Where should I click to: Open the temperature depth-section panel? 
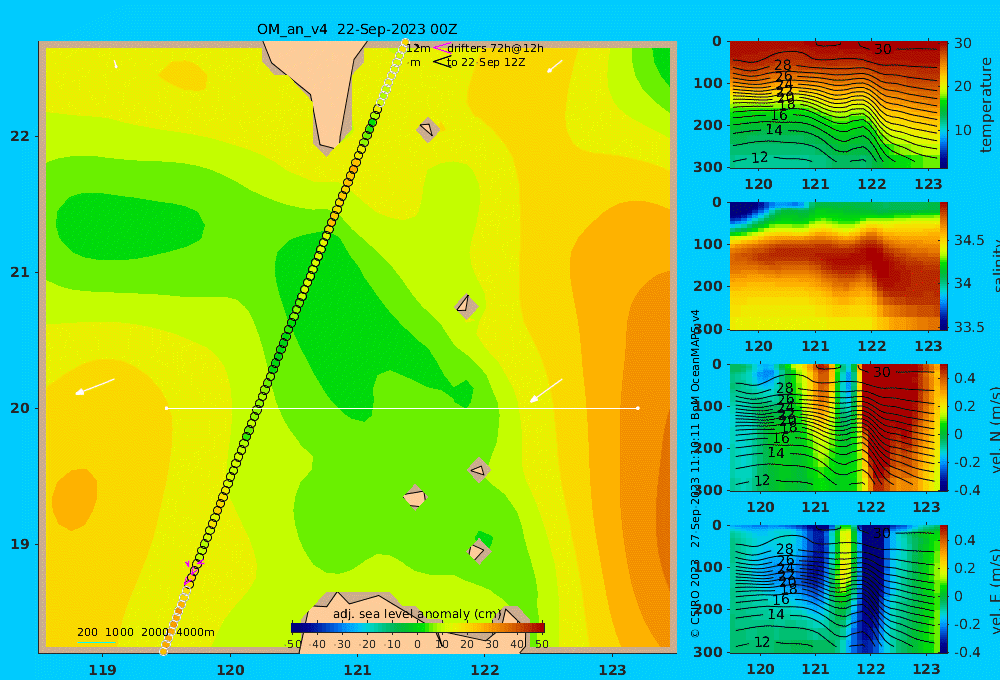tap(834, 105)
